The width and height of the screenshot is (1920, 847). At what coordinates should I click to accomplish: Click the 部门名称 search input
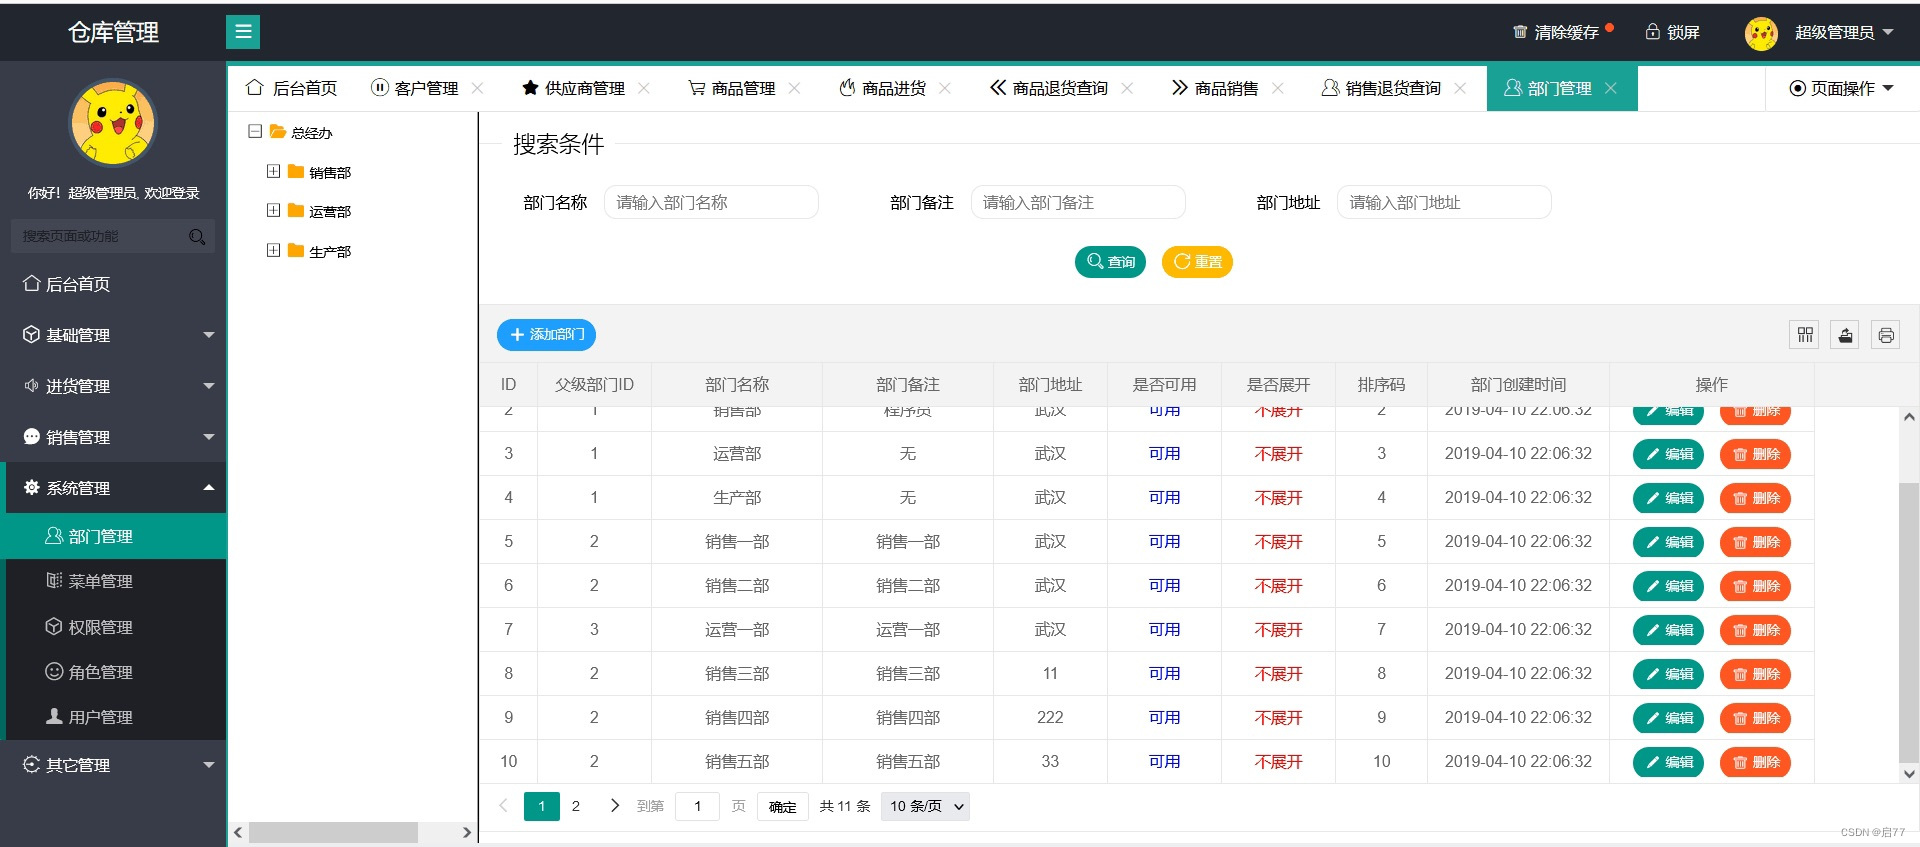(x=711, y=202)
